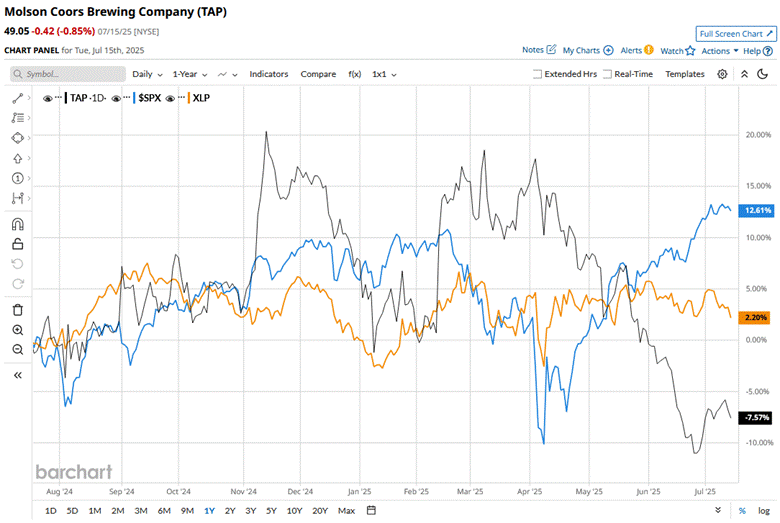Expand shapes tool options arrow
Viewport: 780px width, 523px height.
coord(29,138)
